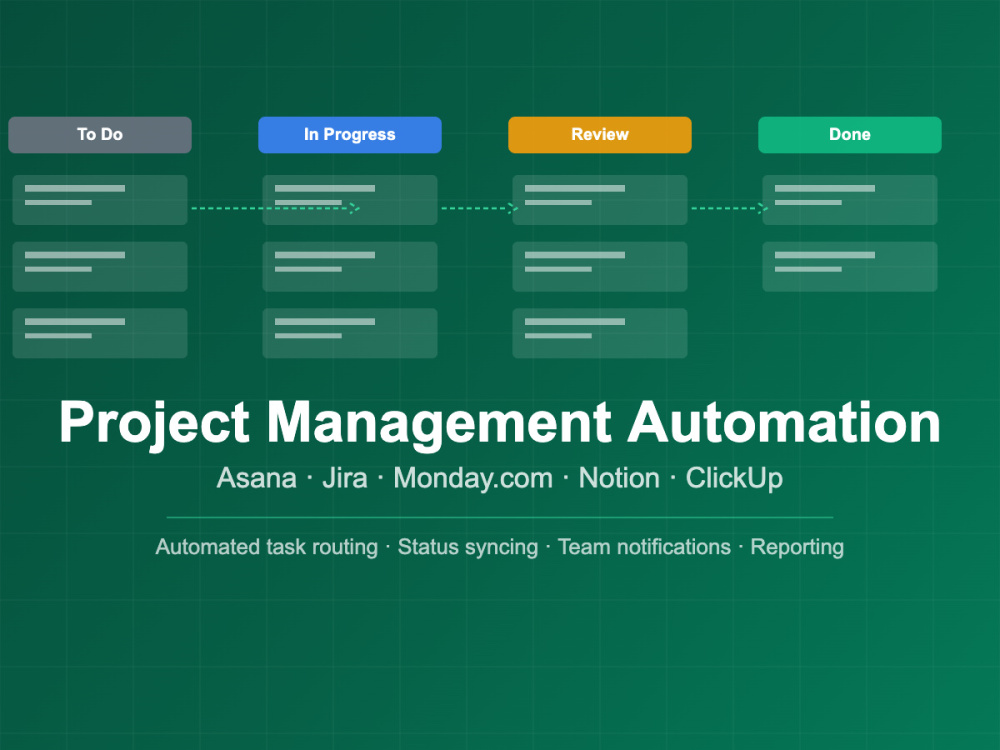This screenshot has width=1000, height=750.
Task: Click the Team notifications text
Action: click(x=644, y=547)
